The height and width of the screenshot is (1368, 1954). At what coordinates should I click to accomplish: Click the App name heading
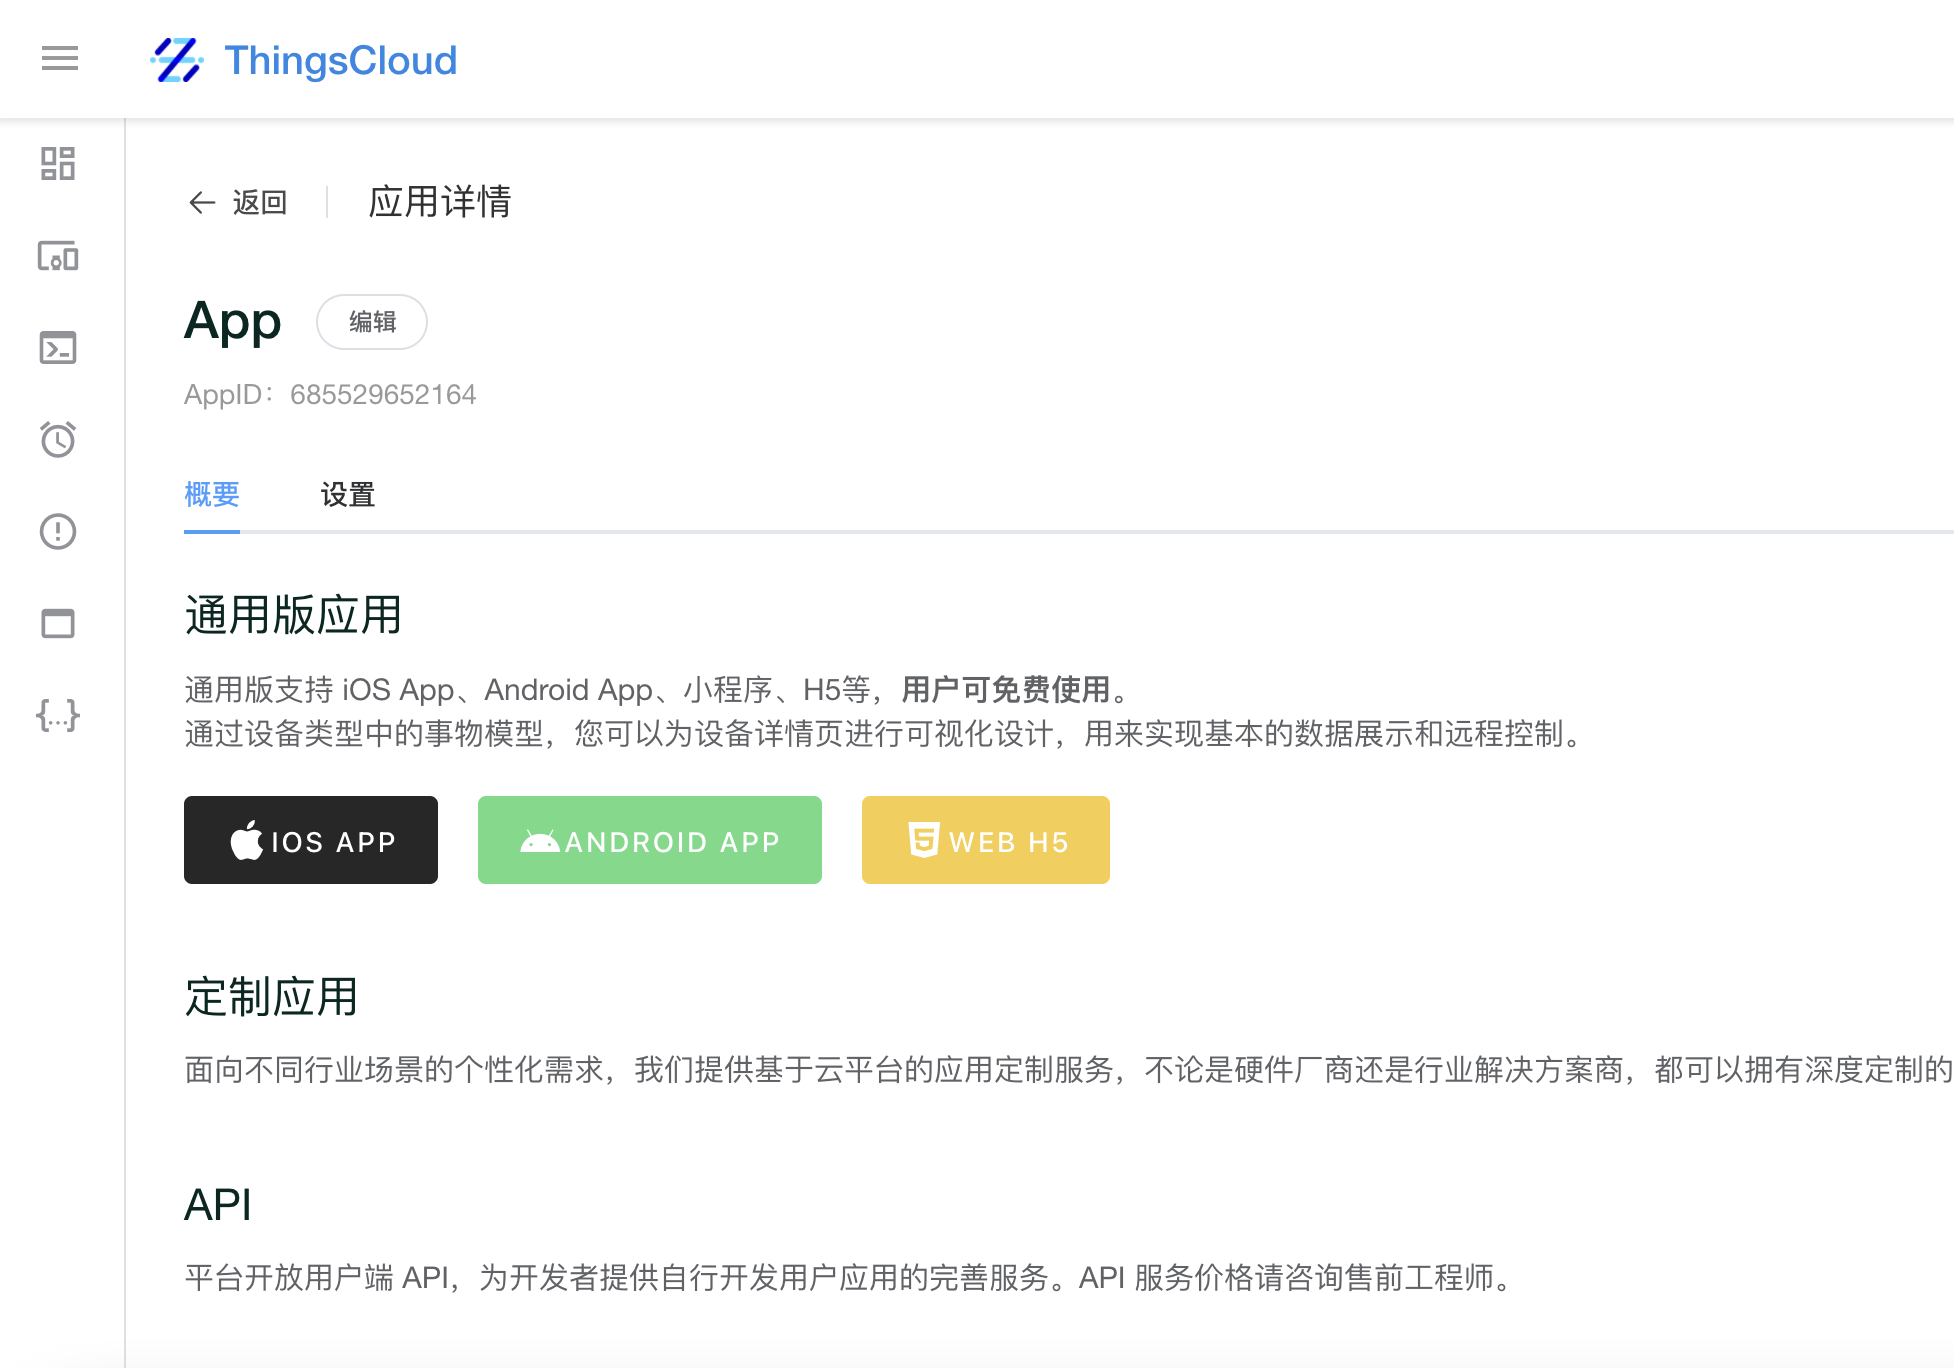[232, 321]
